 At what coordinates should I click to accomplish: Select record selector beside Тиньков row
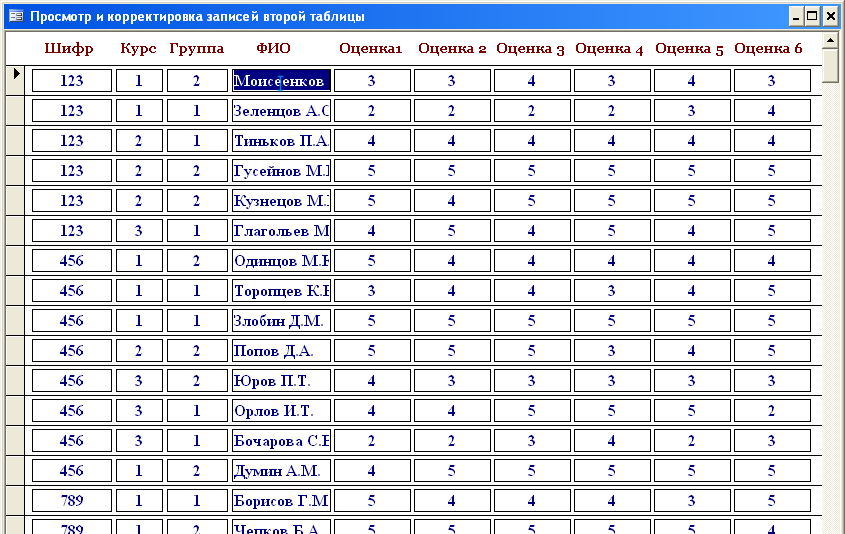pyautogui.click(x=15, y=141)
